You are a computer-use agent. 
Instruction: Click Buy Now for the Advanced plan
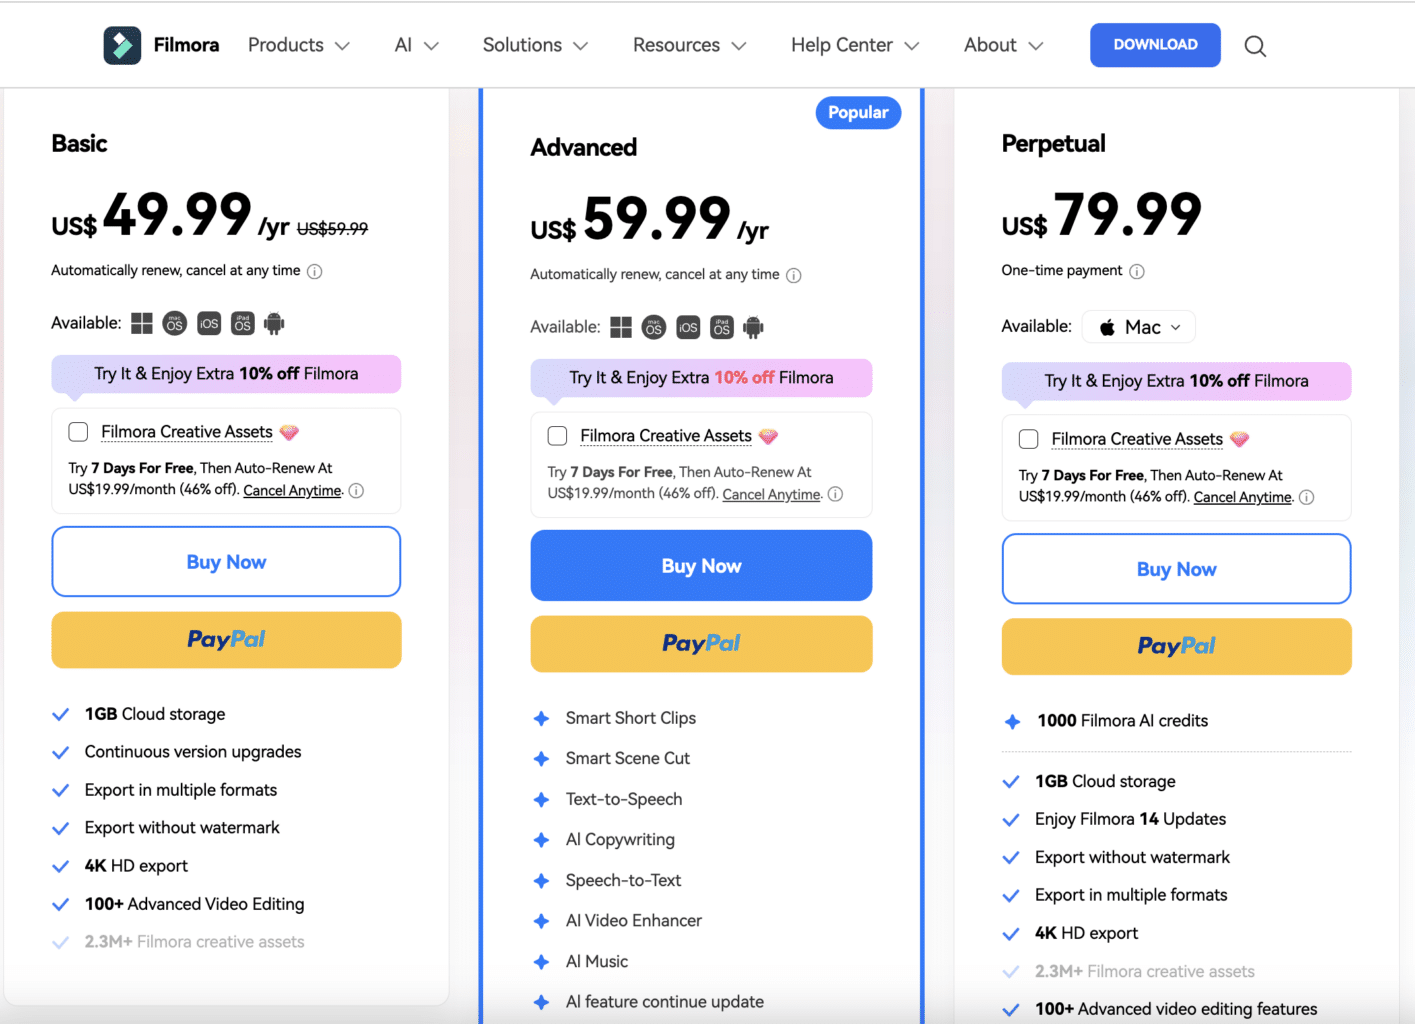click(701, 566)
